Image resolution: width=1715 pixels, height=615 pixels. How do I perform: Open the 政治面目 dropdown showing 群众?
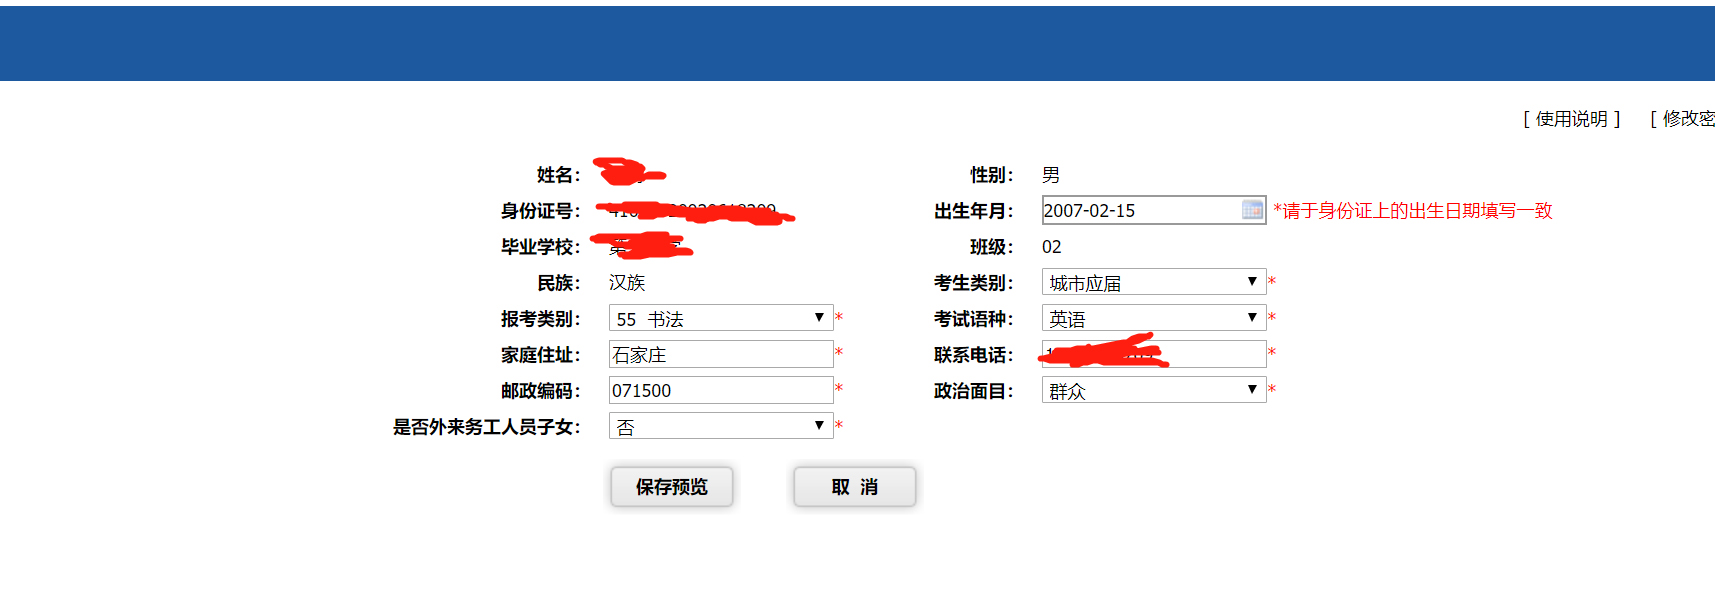[x=1153, y=390]
